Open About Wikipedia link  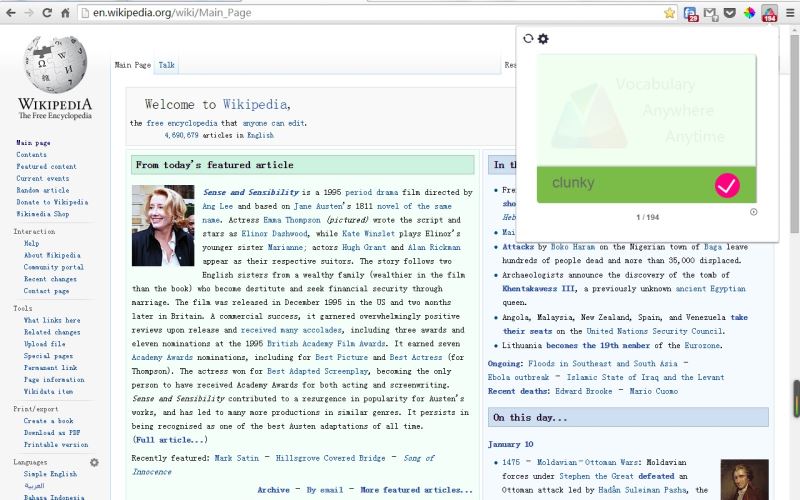pos(52,255)
